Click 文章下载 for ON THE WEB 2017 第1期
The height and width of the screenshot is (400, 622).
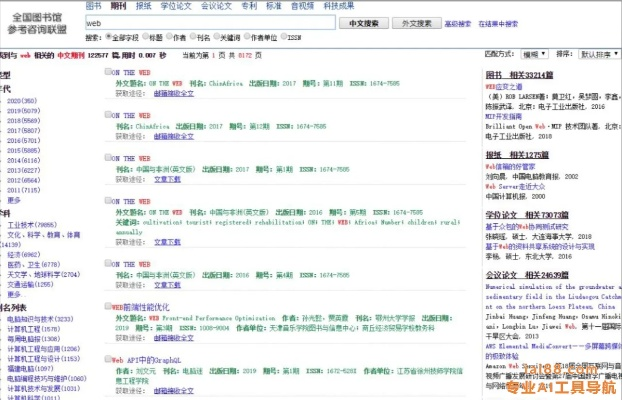[x=167, y=179]
